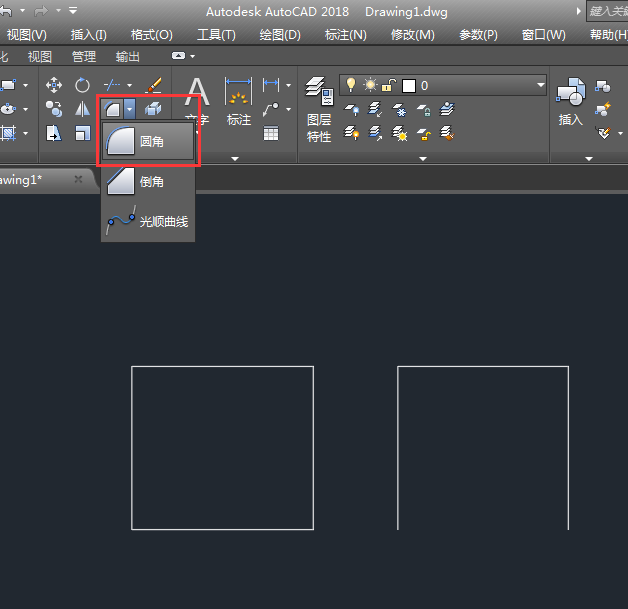
Task: Select the Multileader tool icon
Action: (271, 109)
